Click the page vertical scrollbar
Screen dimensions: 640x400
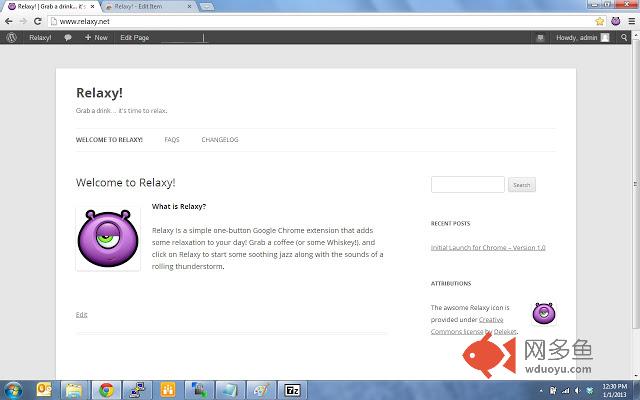[x=636, y=184]
